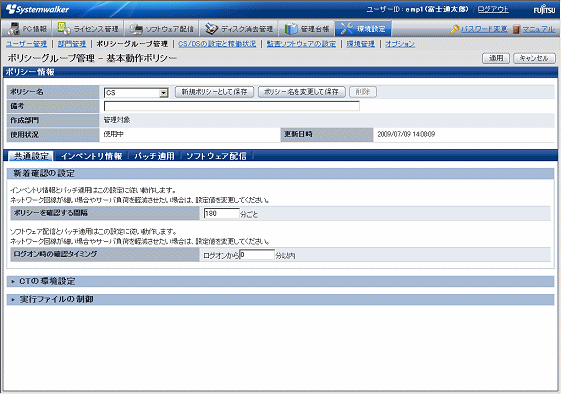
Task: Click the FUJITSU logo
Action: pos(544,10)
